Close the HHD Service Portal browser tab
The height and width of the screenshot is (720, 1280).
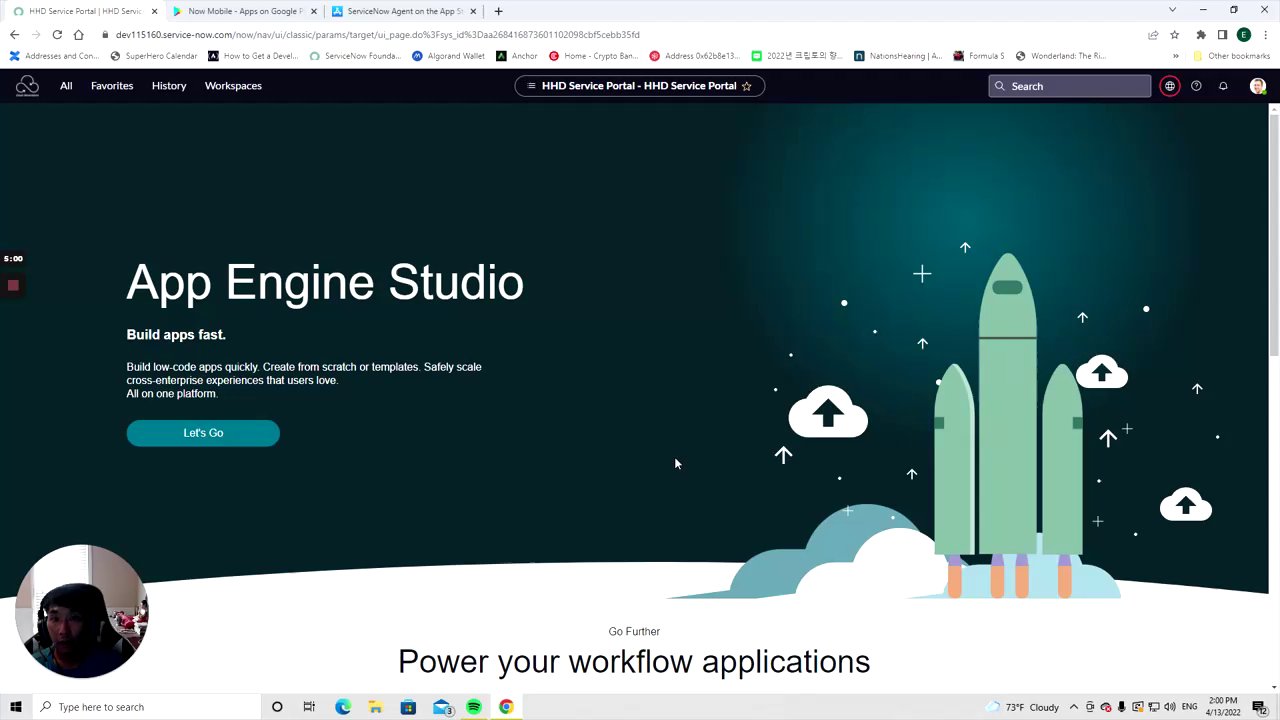click(x=154, y=11)
